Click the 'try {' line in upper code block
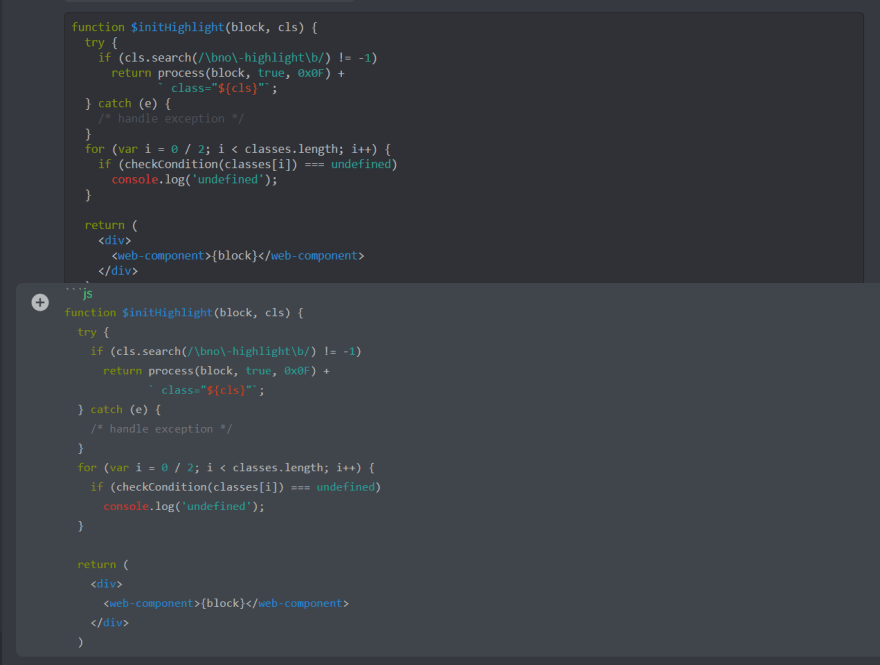 (101, 43)
